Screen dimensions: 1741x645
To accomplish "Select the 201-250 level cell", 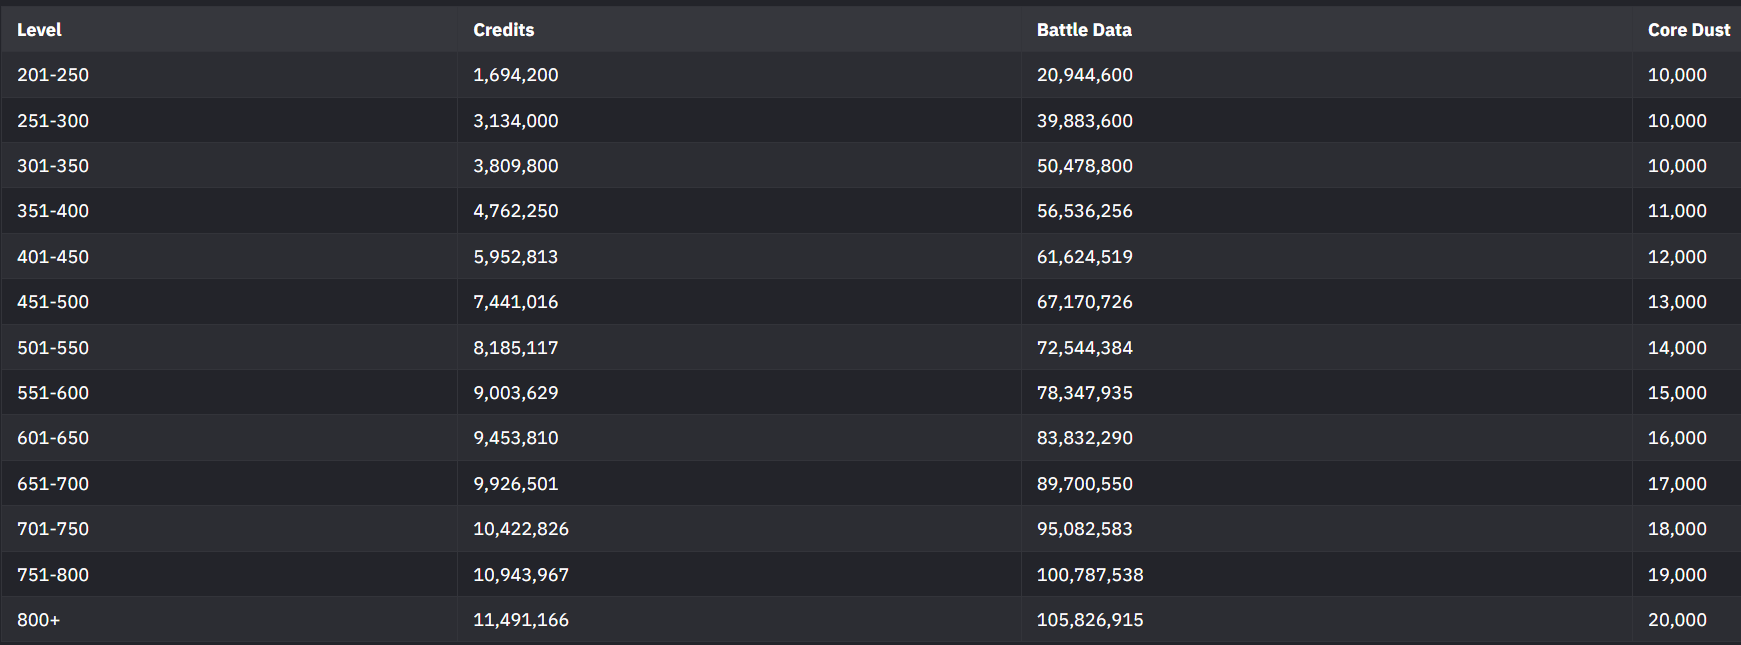I will (x=53, y=75).
